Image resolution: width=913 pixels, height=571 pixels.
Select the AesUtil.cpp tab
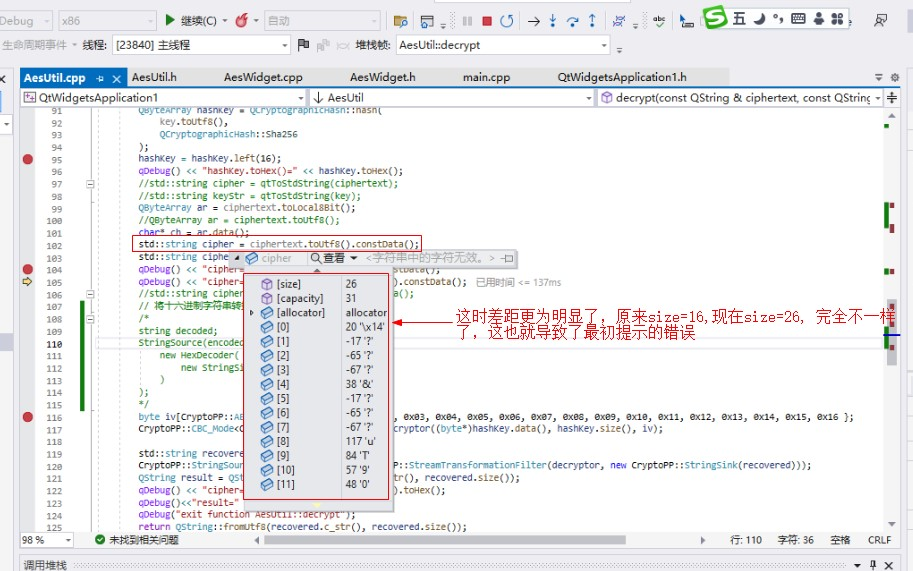click(55, 78)
